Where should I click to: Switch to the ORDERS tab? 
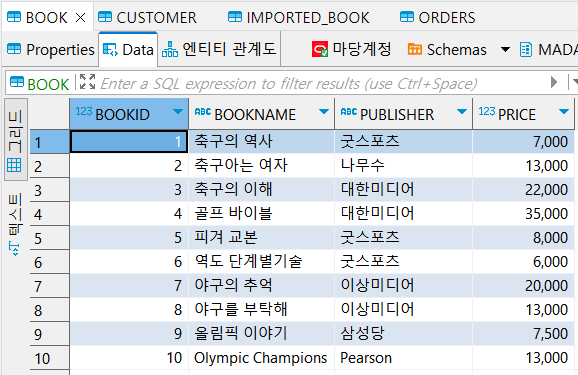coord(438,17)
